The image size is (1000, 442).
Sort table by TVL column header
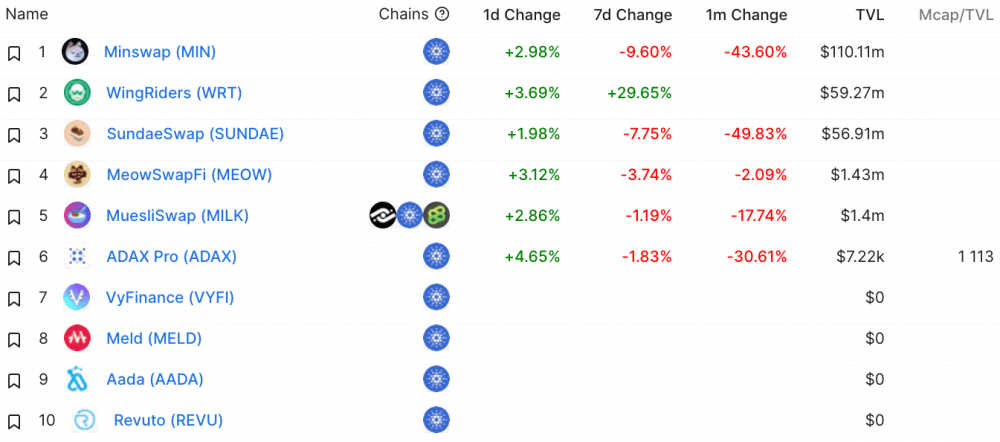click(x=870, y=15)
